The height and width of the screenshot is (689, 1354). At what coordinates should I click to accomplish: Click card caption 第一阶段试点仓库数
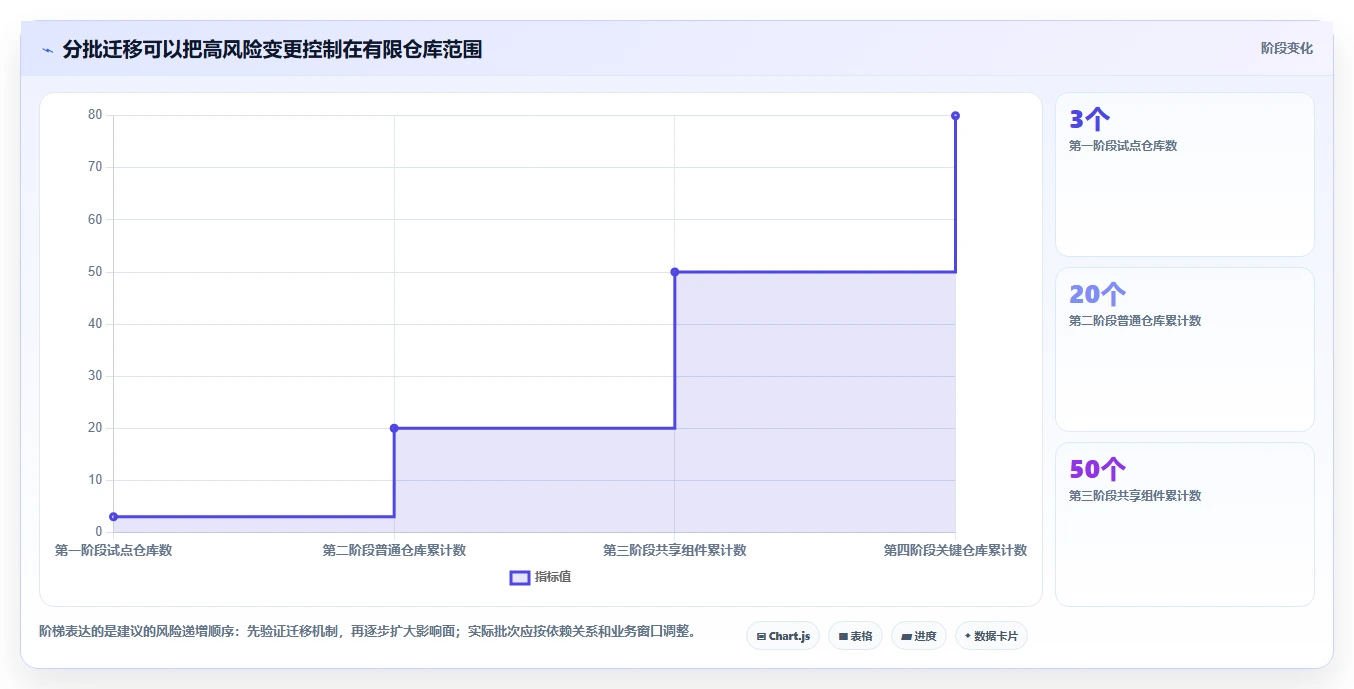(x=1123, y=146)
